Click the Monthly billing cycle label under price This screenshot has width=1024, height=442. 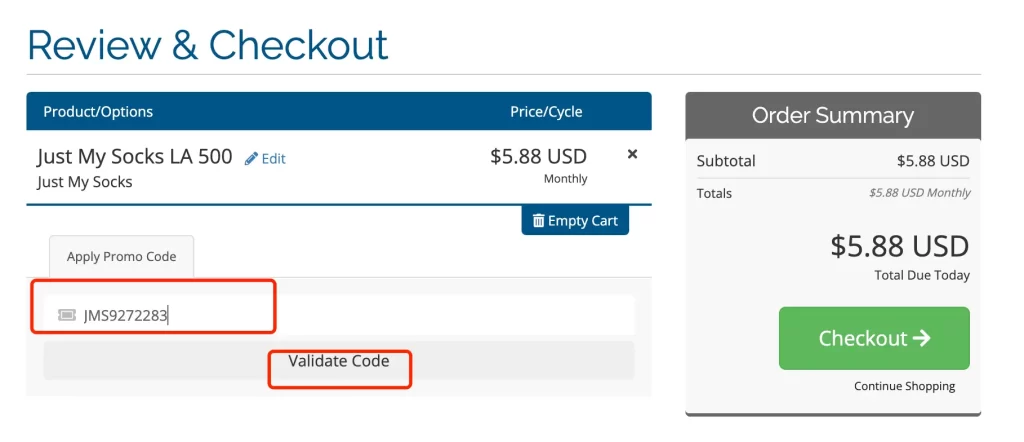[566, 178]
